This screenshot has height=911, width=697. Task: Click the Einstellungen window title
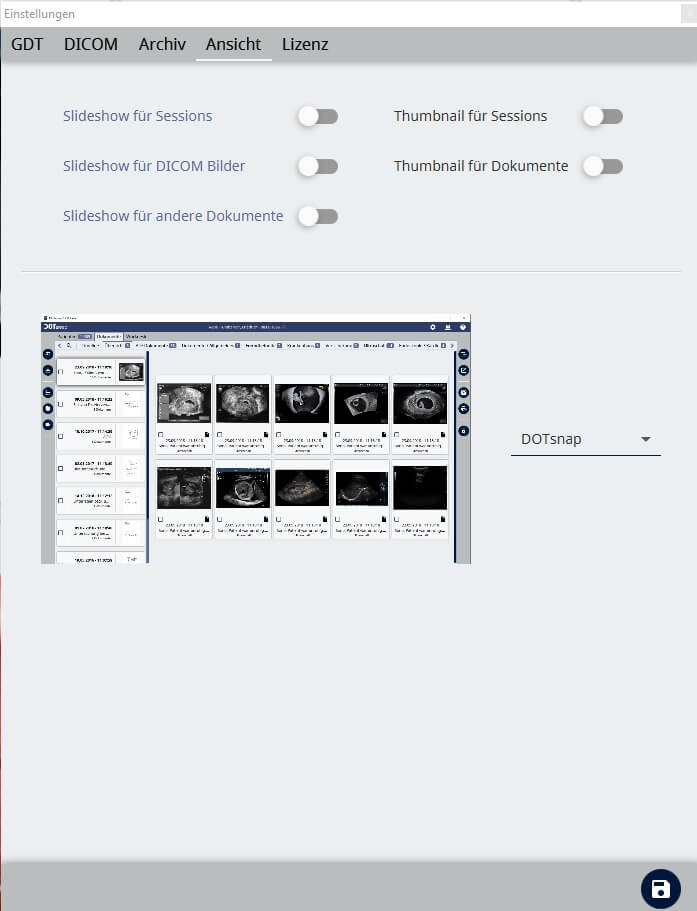[x=38, y=14]
